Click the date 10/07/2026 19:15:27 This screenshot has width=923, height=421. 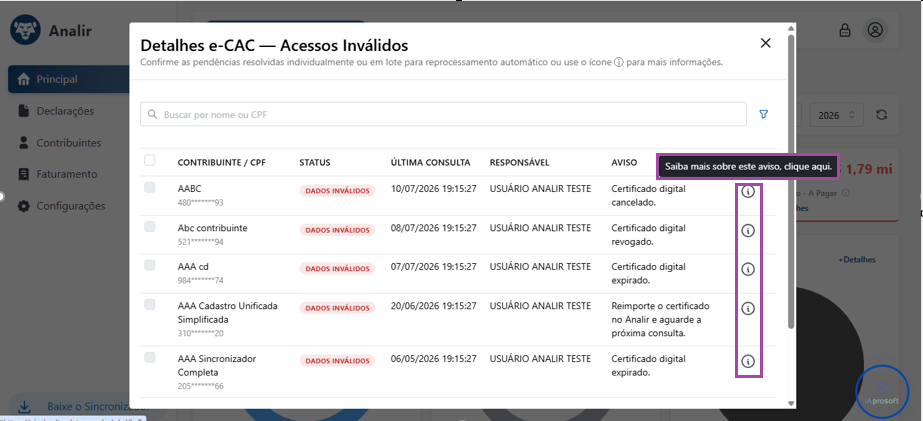pos(433,189)
